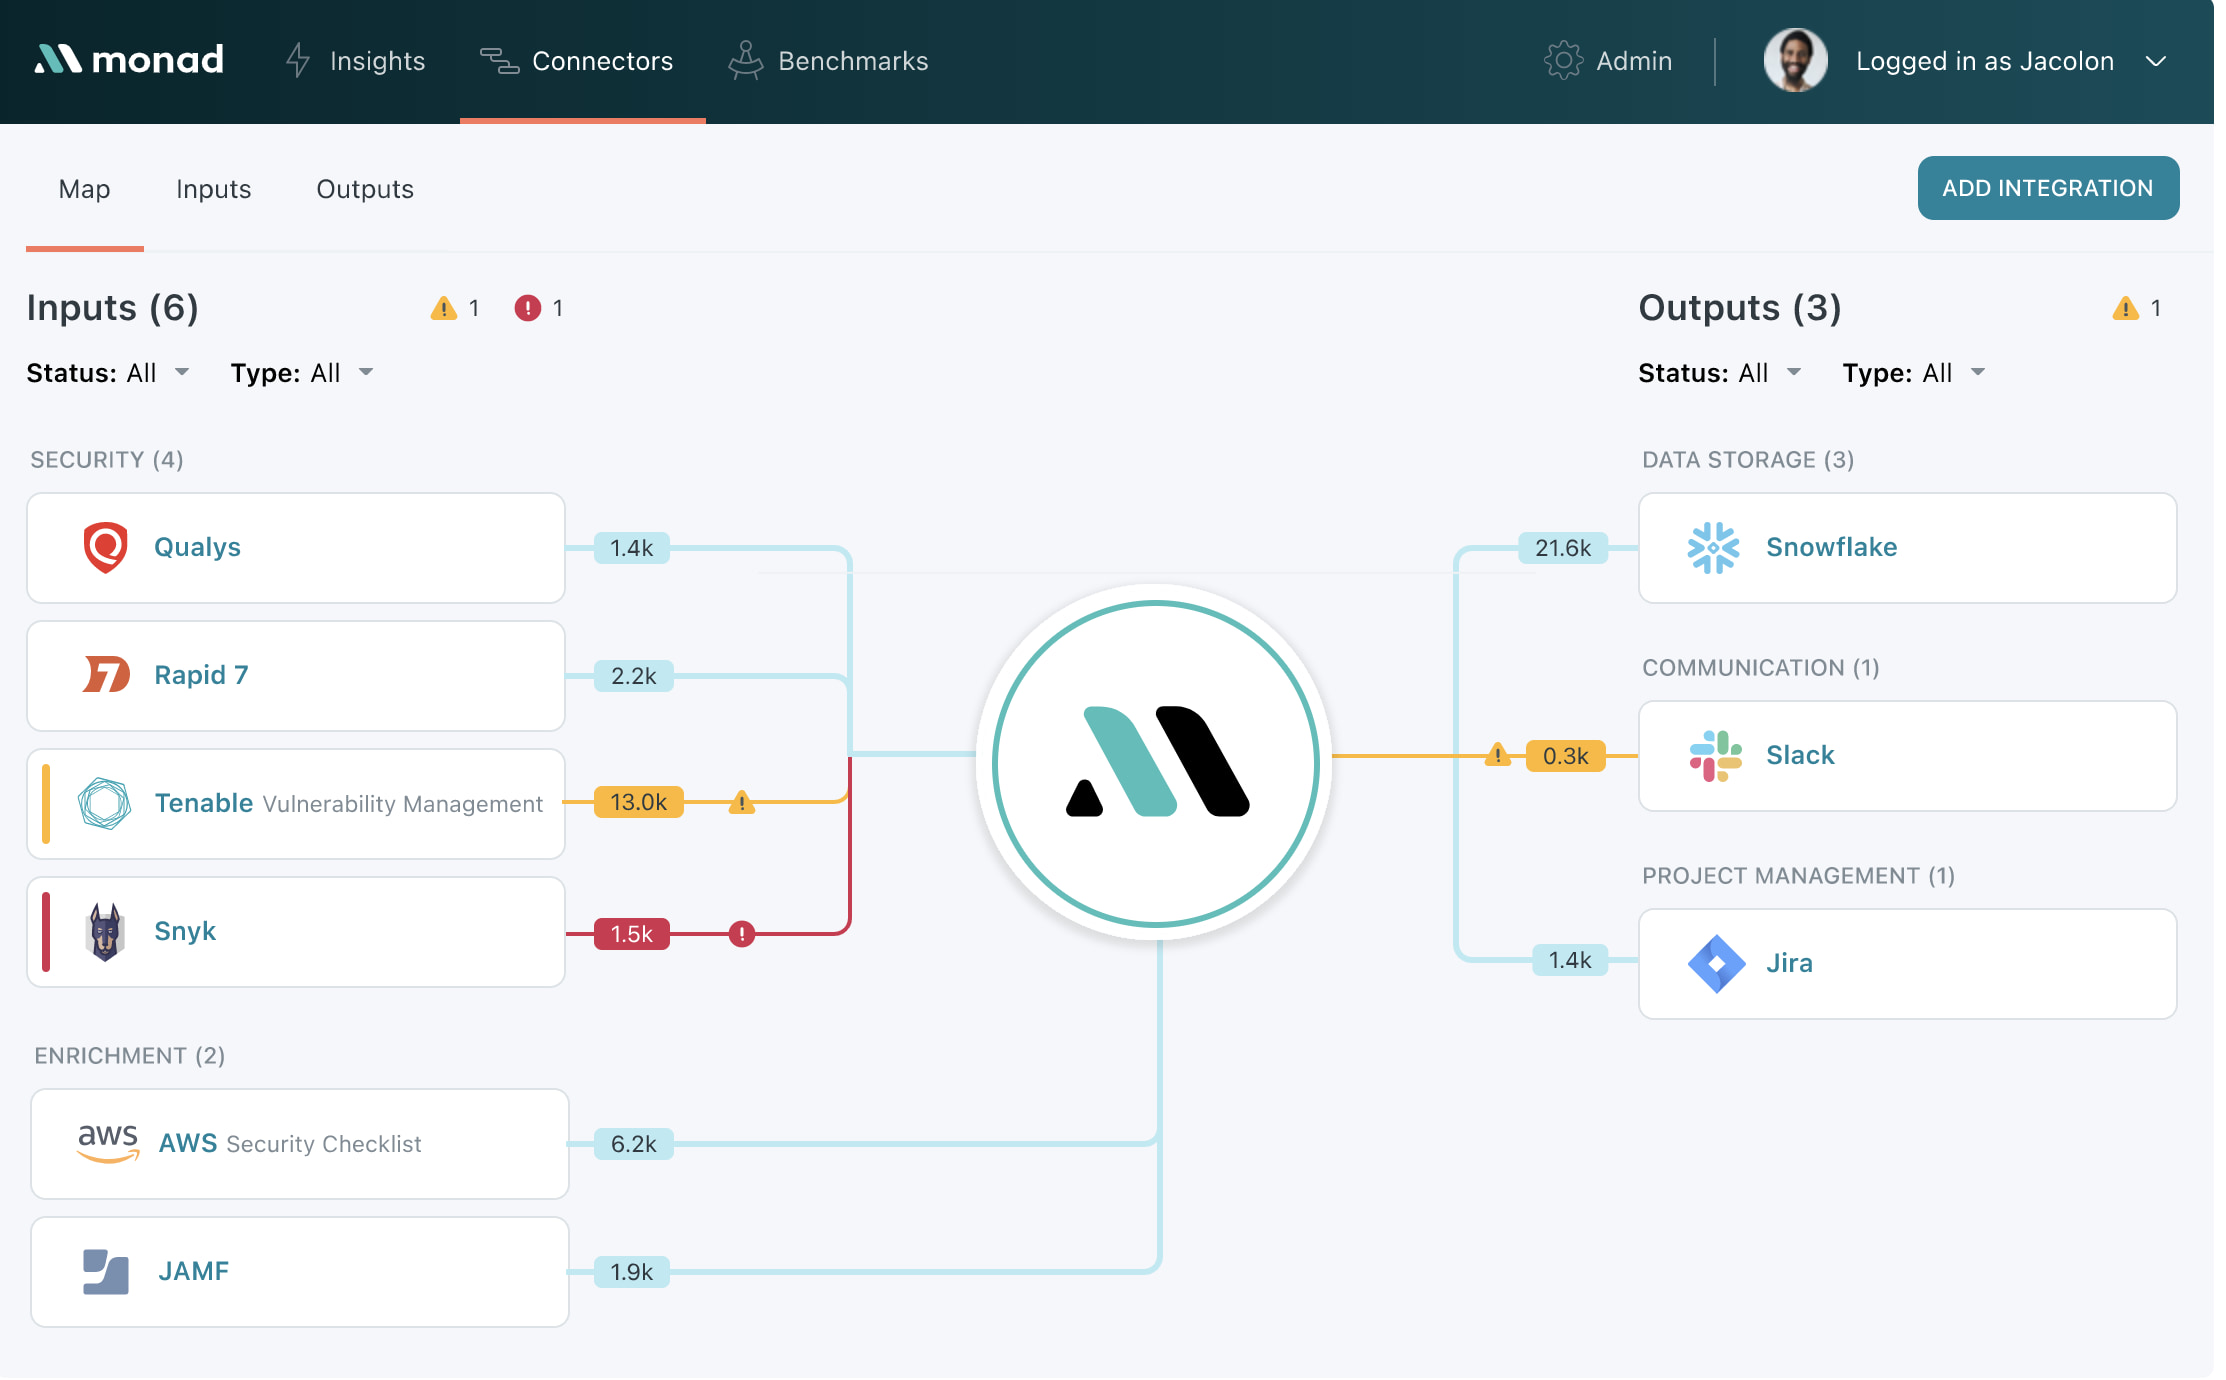Click the Snowflake 21.6k count badge
2226x1380 pixels.
pyautogui.click(x=1563, y=548)
